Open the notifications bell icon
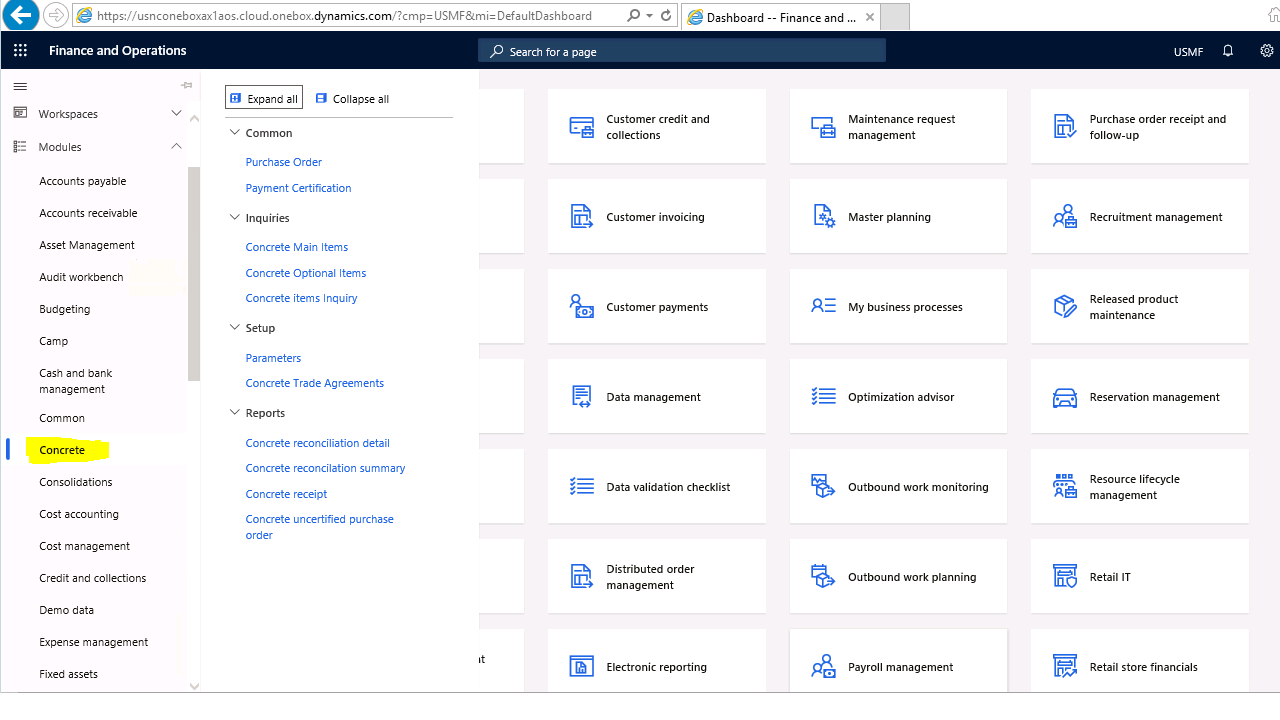The width and height of the screenshot is (1280, 720). coord(1228,51)
